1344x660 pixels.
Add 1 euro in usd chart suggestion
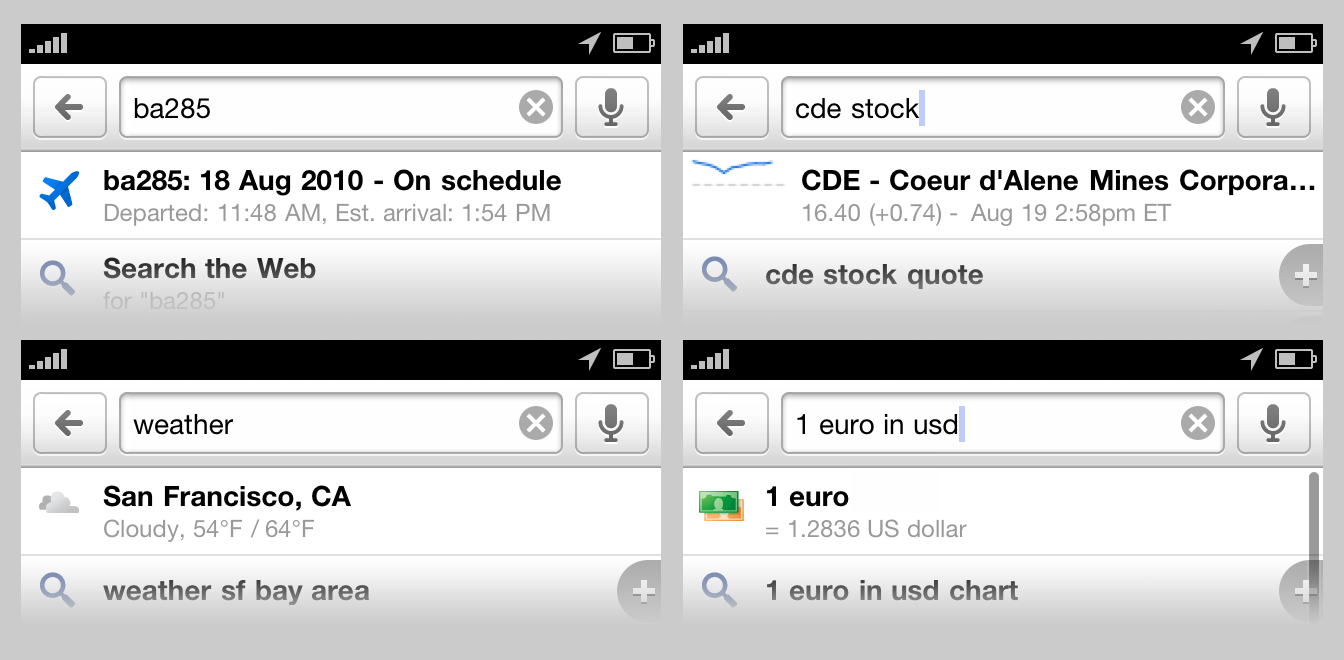1303,591
